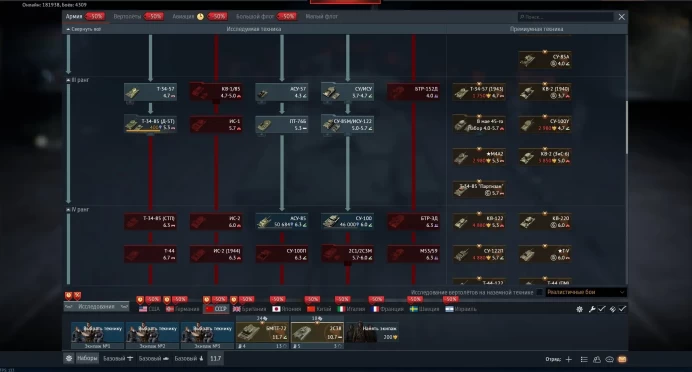This screenshot has height=372, width=692.
Task: Click the Исследования button
Action: tap(96, 307)
